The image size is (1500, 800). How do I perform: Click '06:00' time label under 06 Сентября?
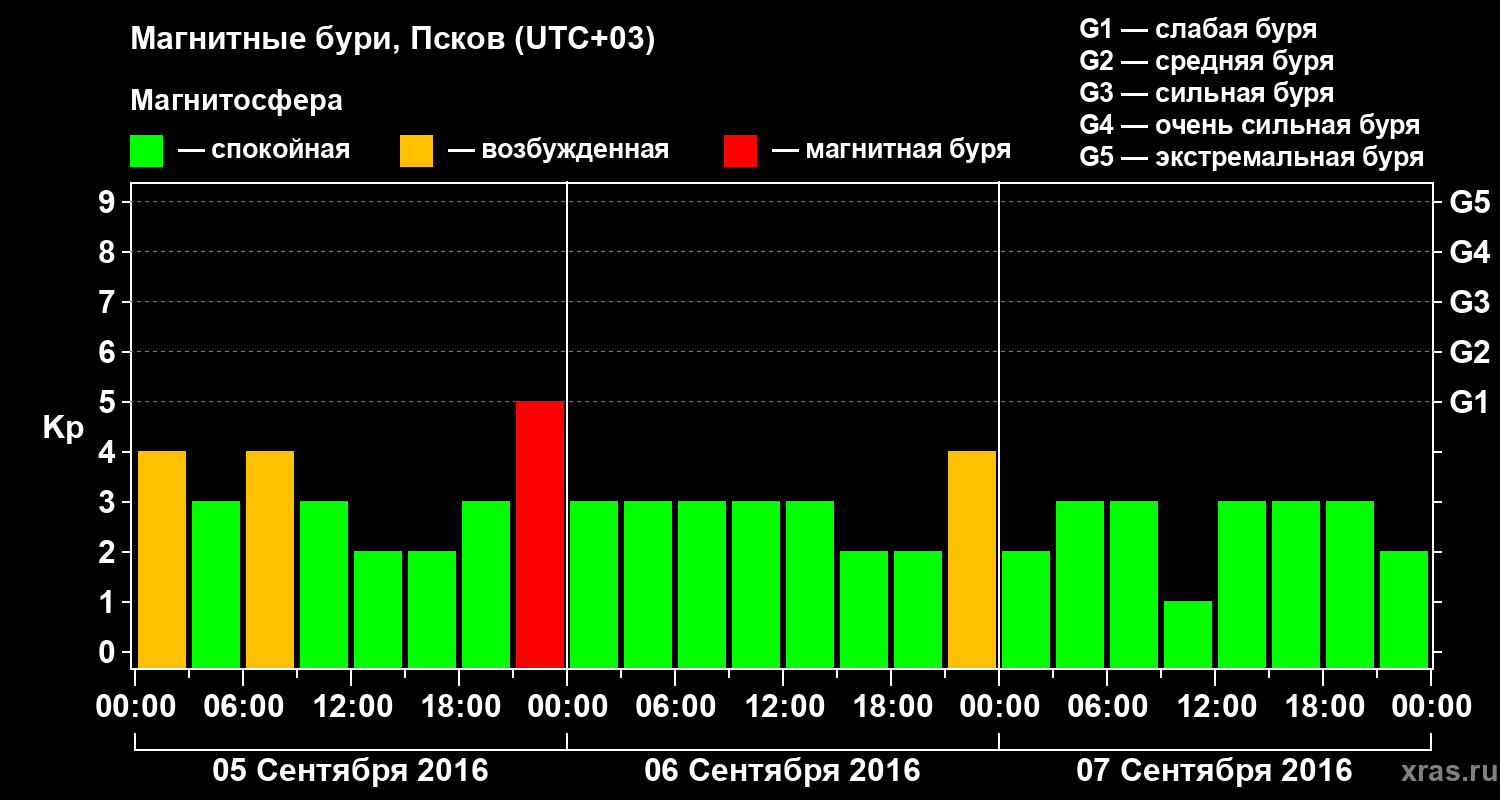[x=675, y=707]
